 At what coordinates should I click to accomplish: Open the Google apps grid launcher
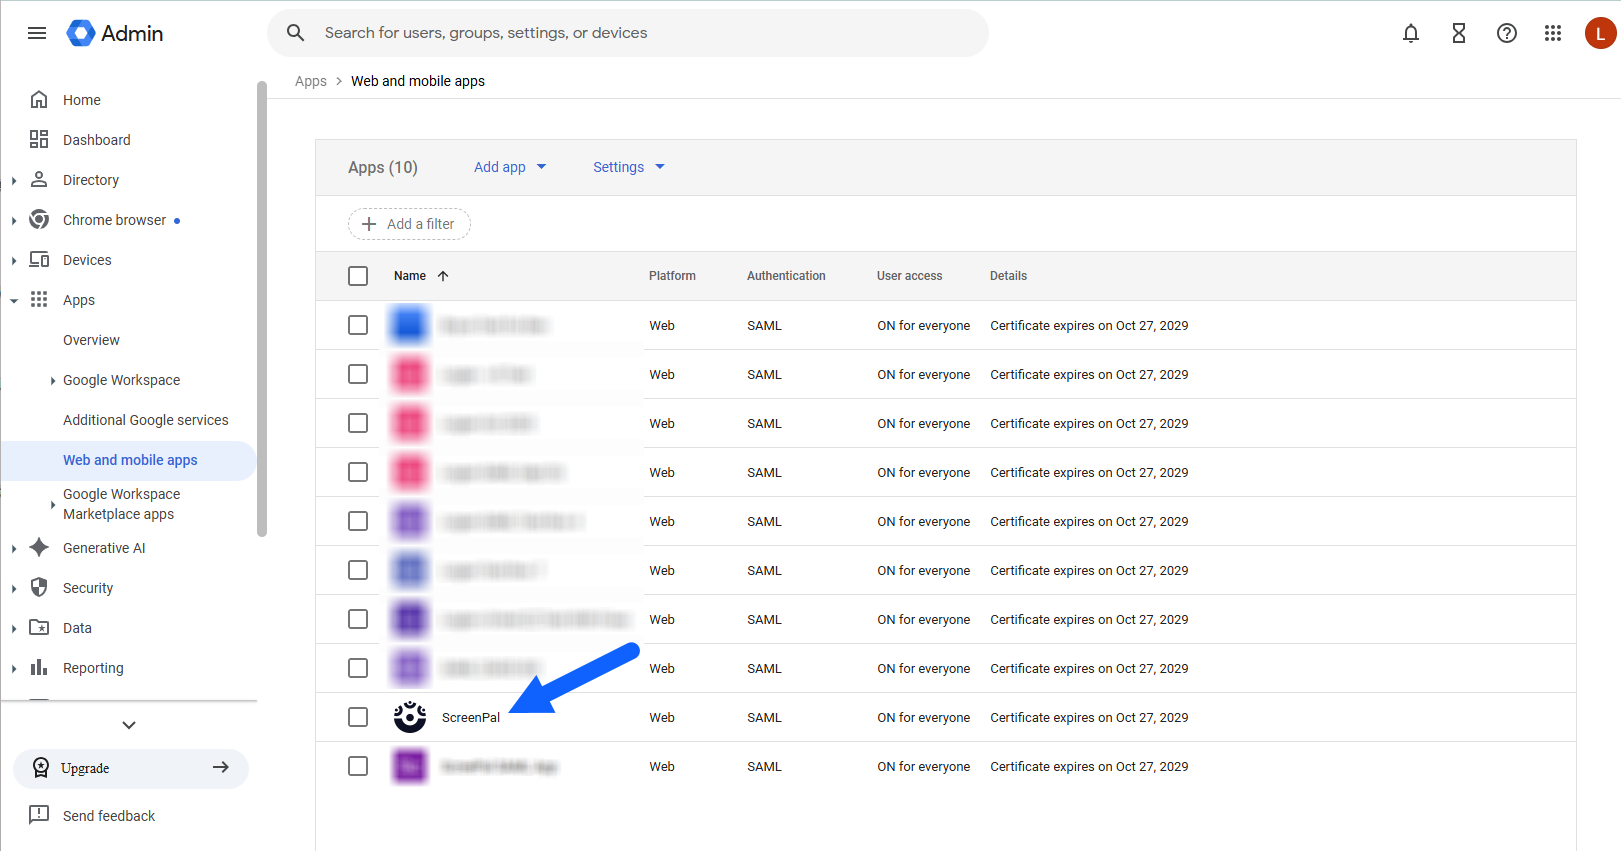(x=1552, y=33)
